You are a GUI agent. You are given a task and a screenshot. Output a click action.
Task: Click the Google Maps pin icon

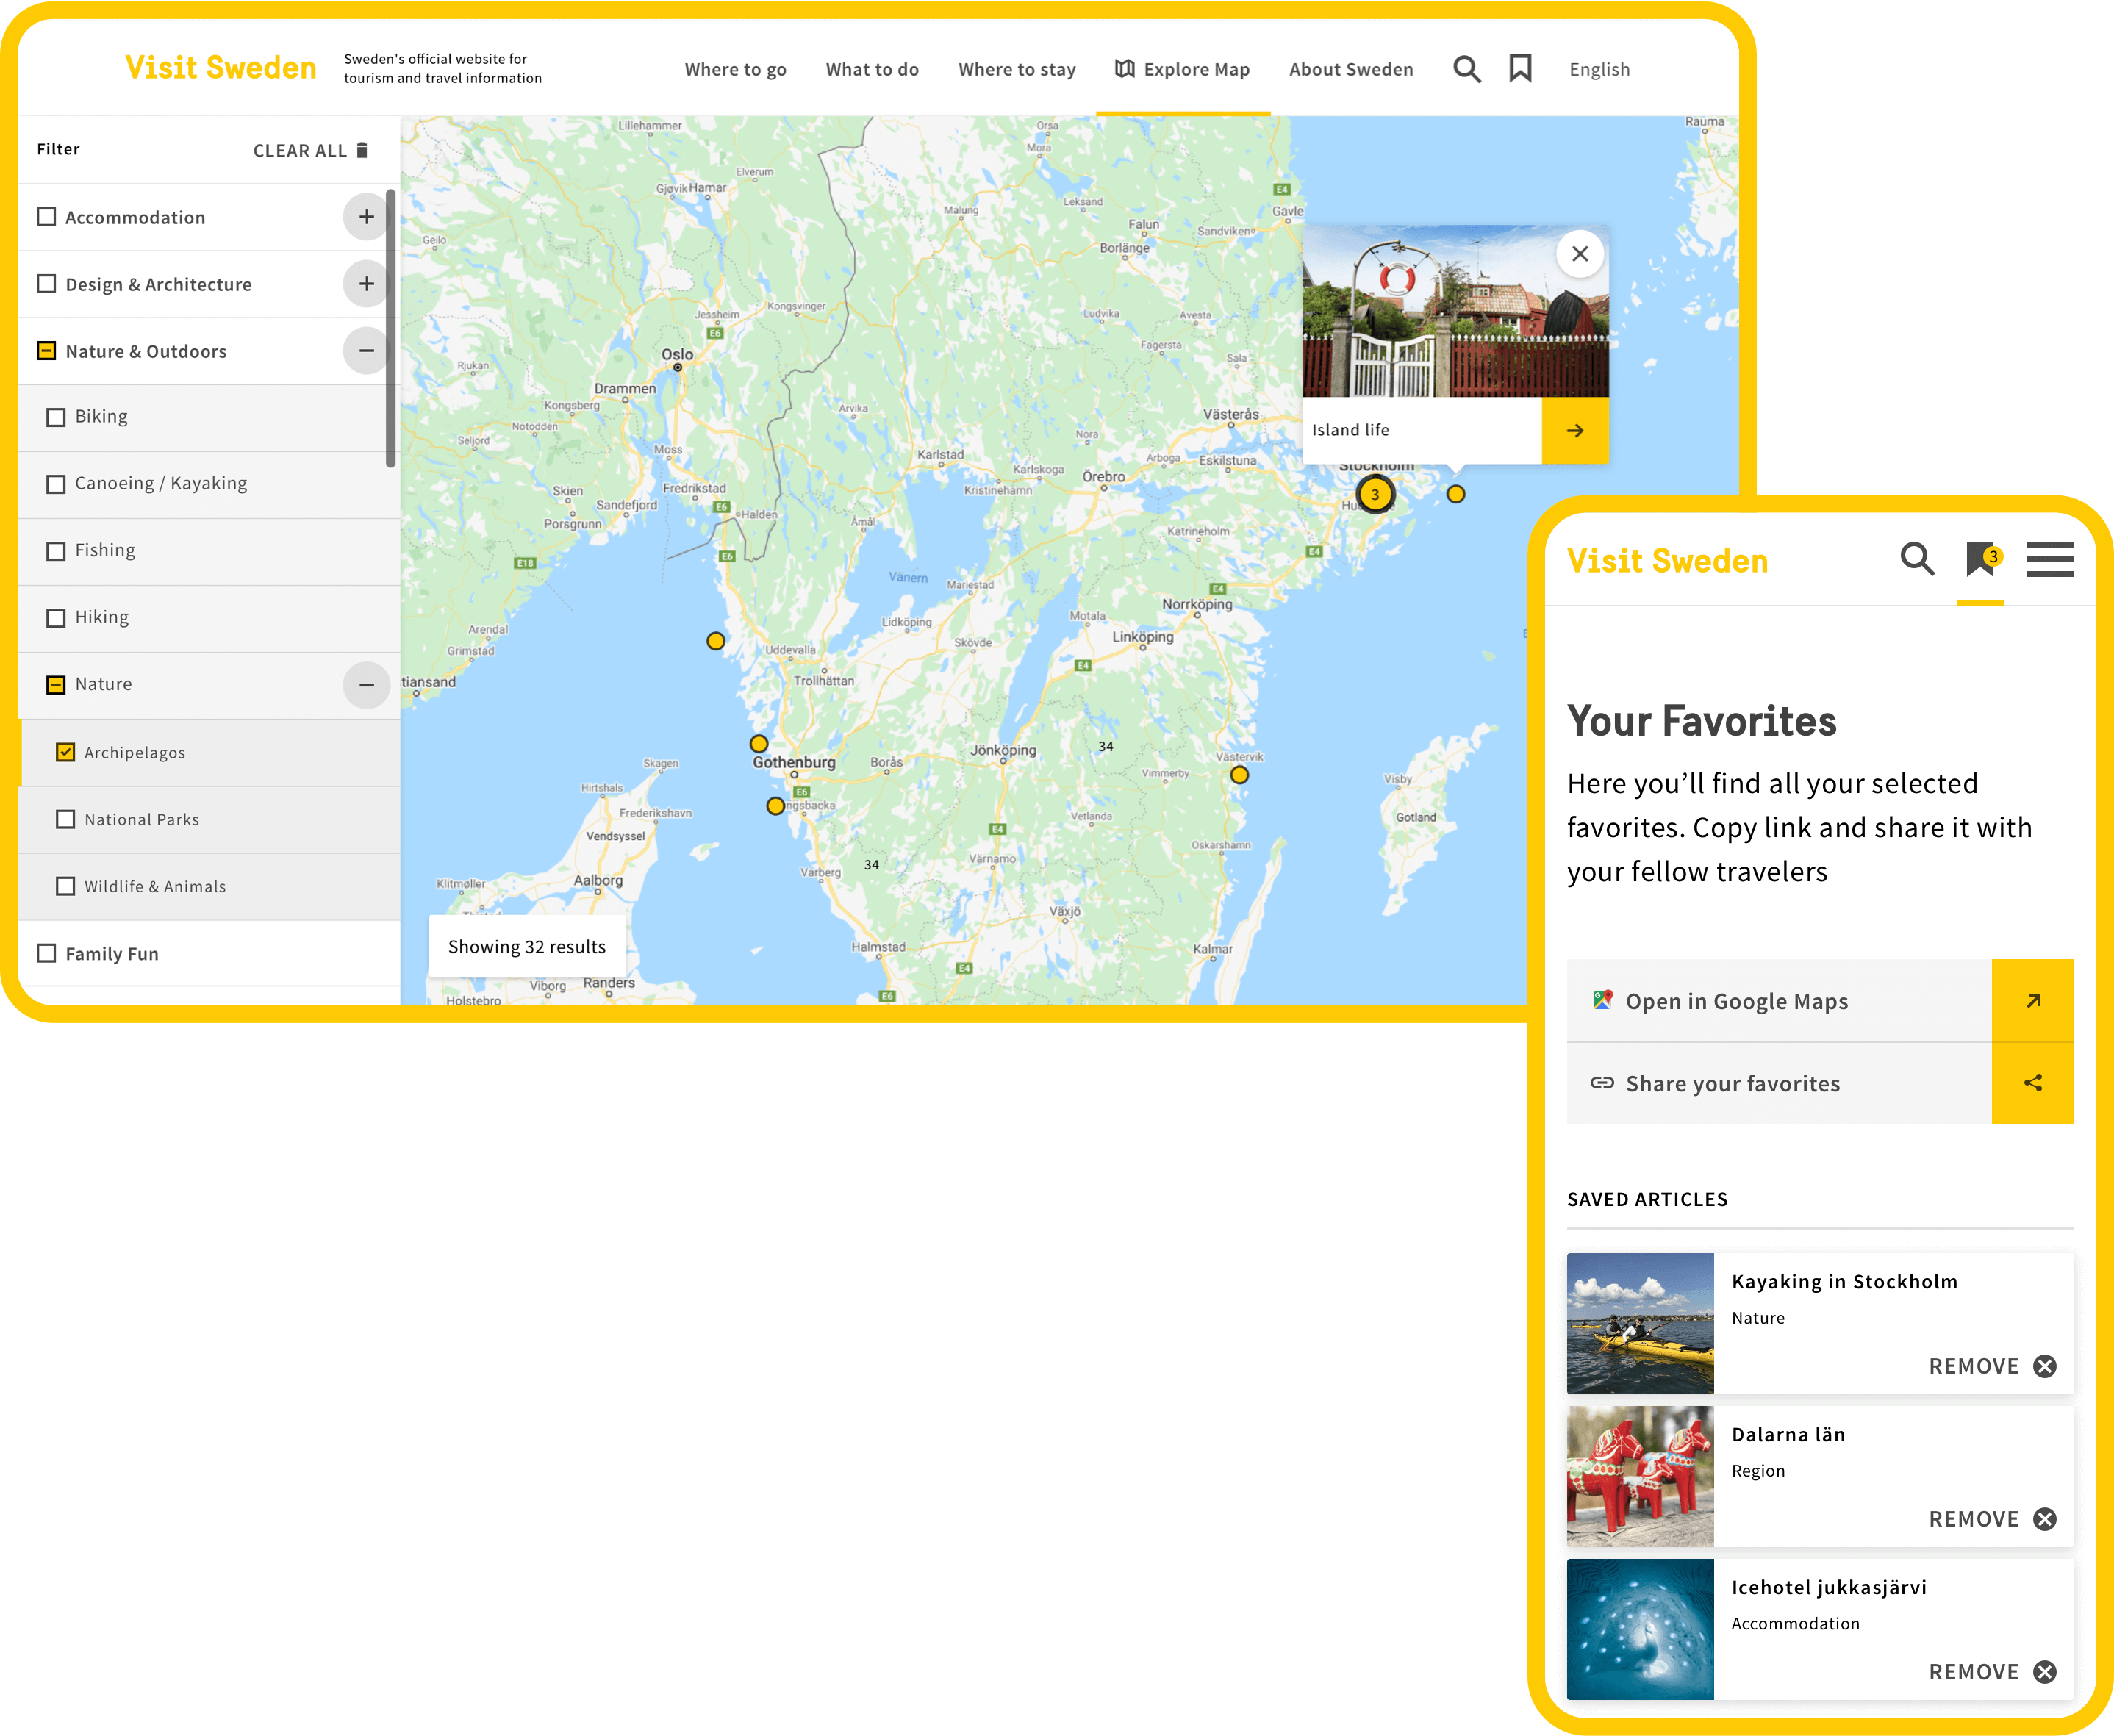1602,1000
